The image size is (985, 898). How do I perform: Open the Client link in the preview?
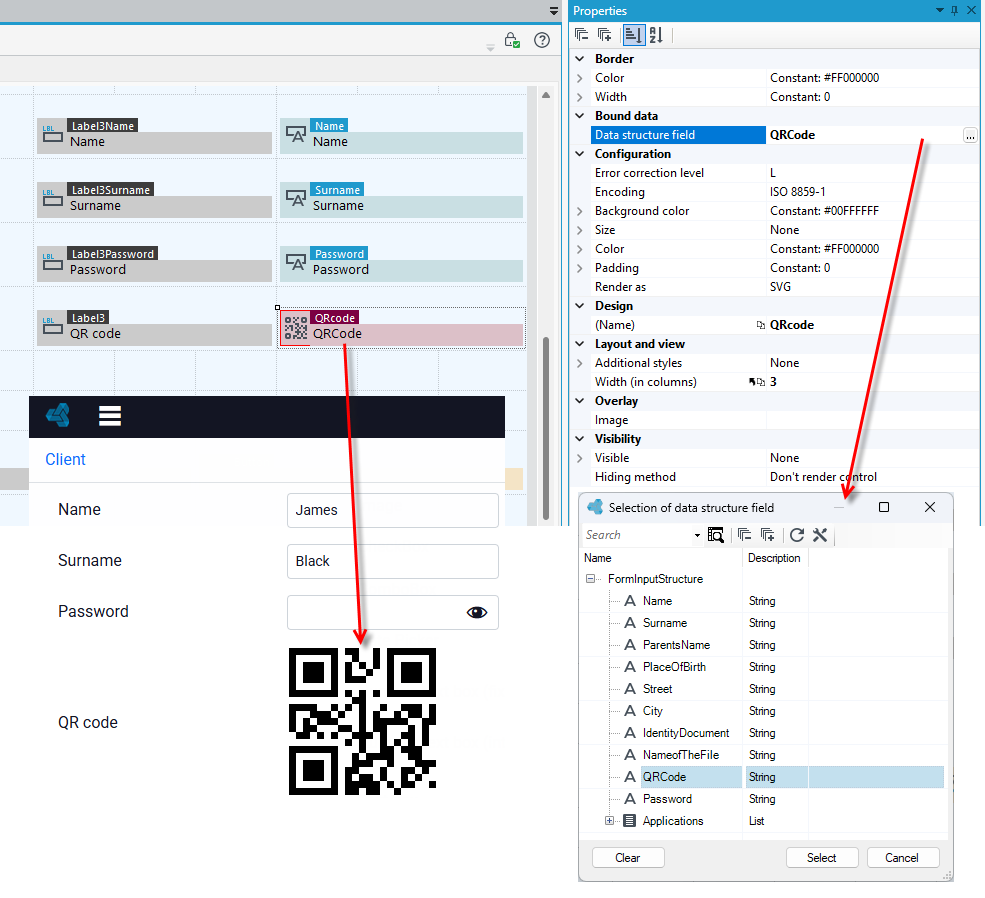65,460
